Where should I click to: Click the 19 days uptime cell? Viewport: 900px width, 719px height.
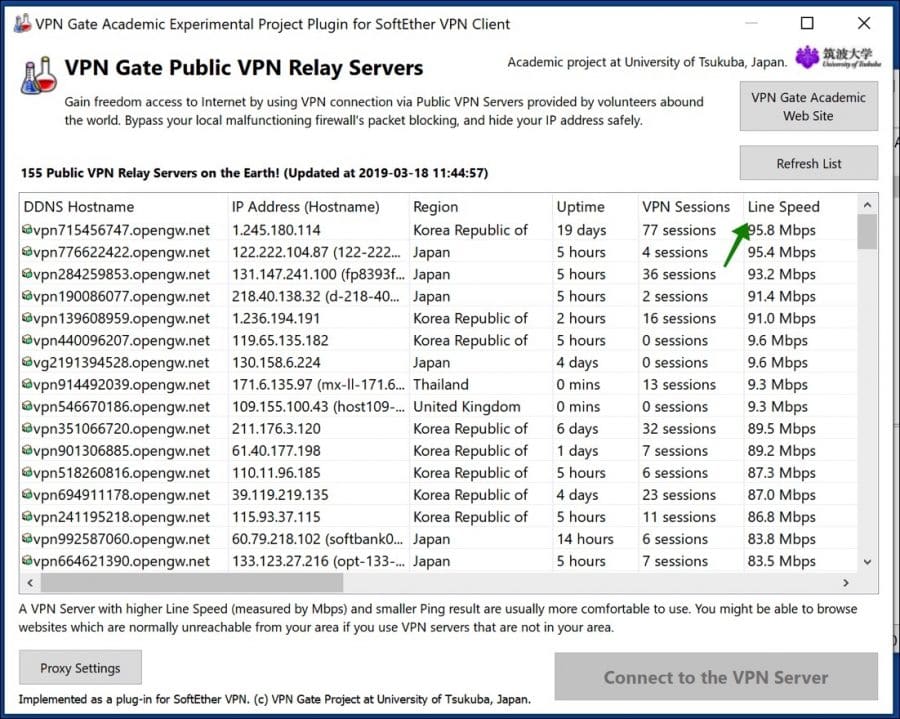click(x=581, y=230)
